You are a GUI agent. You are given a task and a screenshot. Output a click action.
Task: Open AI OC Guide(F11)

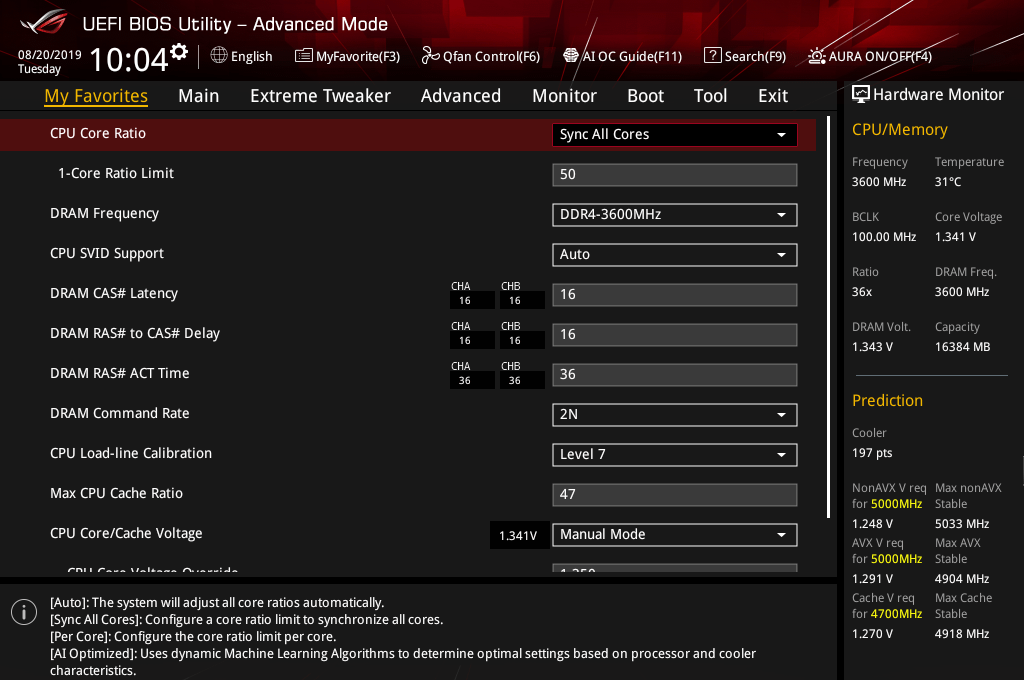[x=632, y=56]
